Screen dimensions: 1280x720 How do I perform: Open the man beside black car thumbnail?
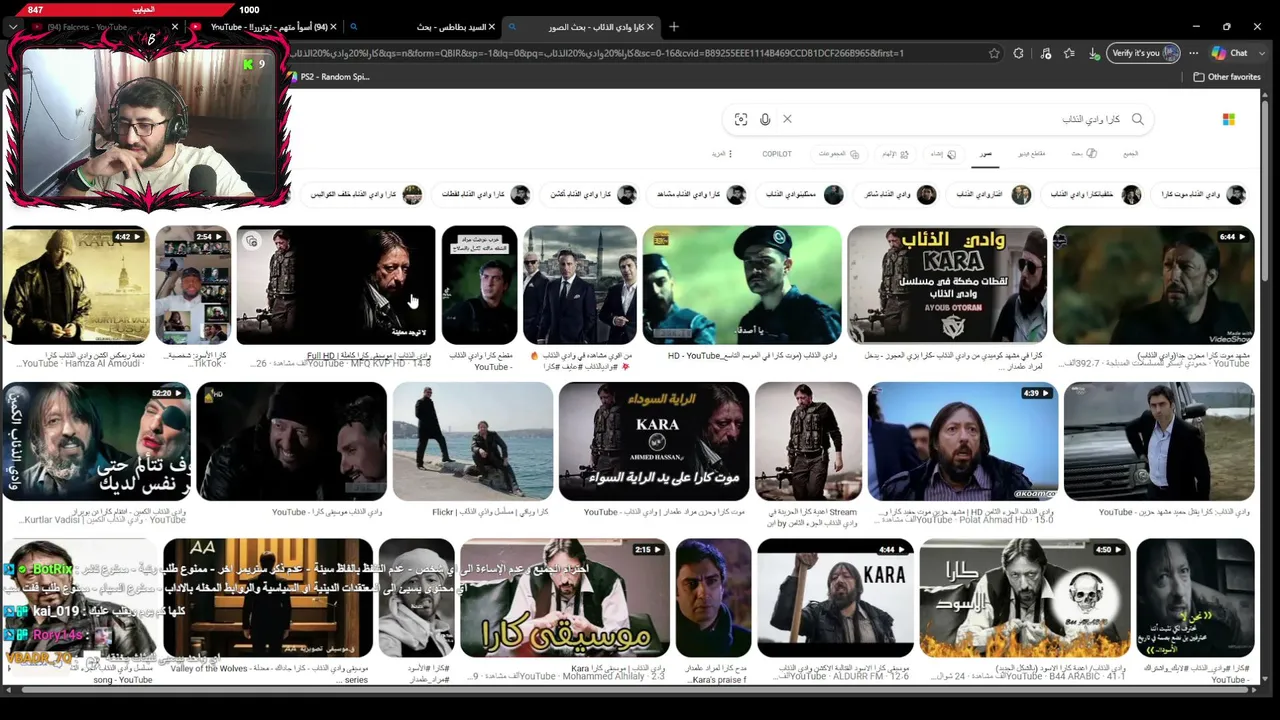tap(1159, 441)
